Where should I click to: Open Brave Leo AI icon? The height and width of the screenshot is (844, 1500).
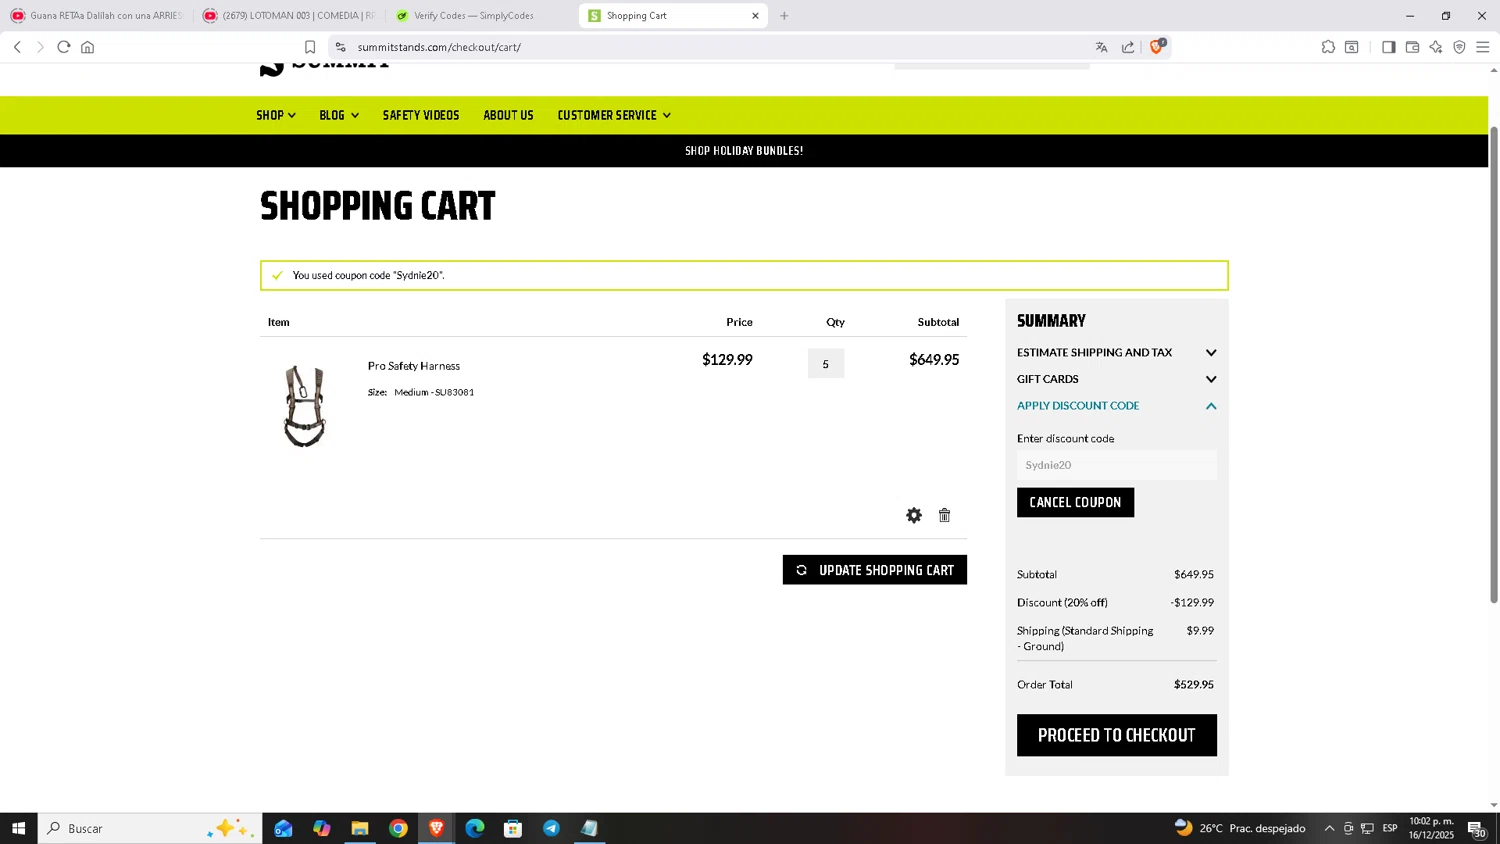click(1436, 47)
